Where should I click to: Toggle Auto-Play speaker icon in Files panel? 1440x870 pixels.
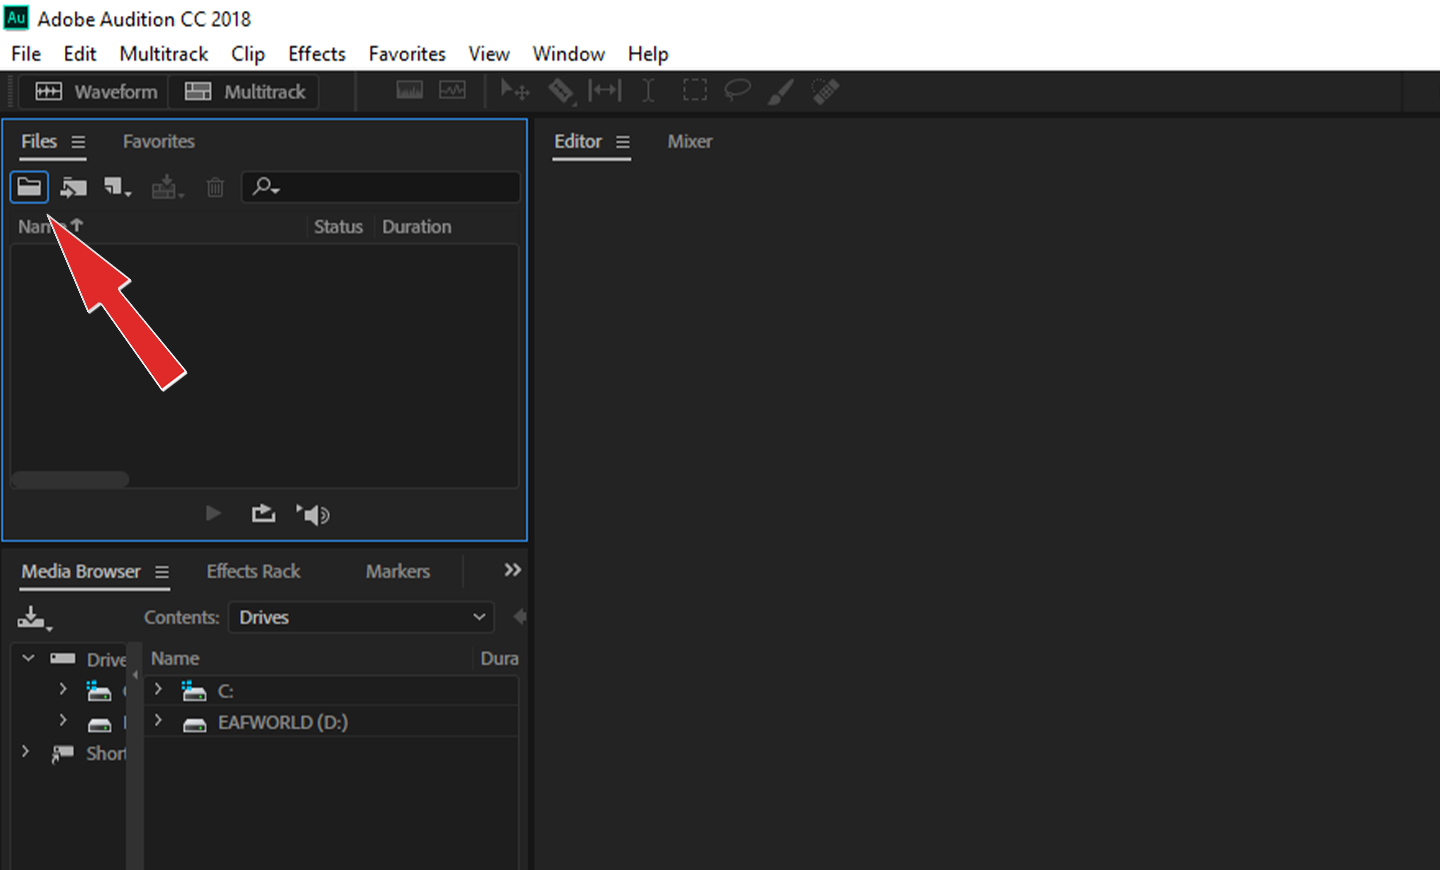[313, 514]
